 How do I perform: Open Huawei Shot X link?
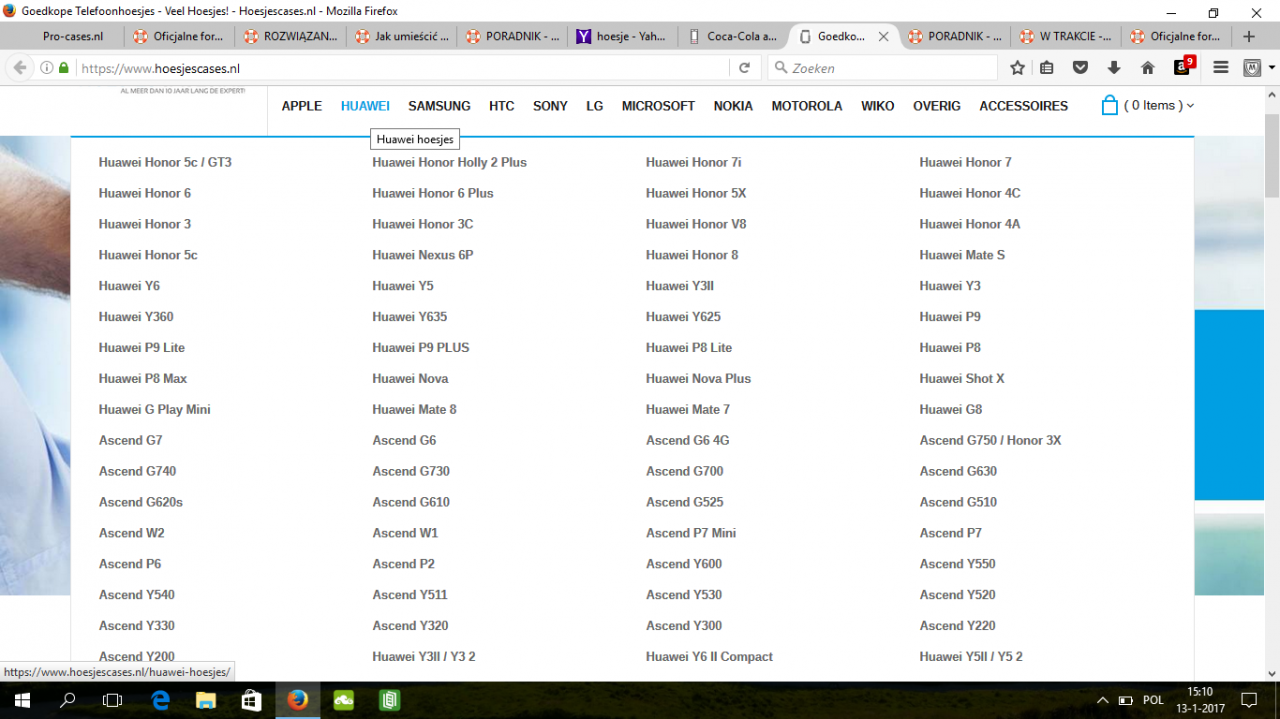pos(962,379)
